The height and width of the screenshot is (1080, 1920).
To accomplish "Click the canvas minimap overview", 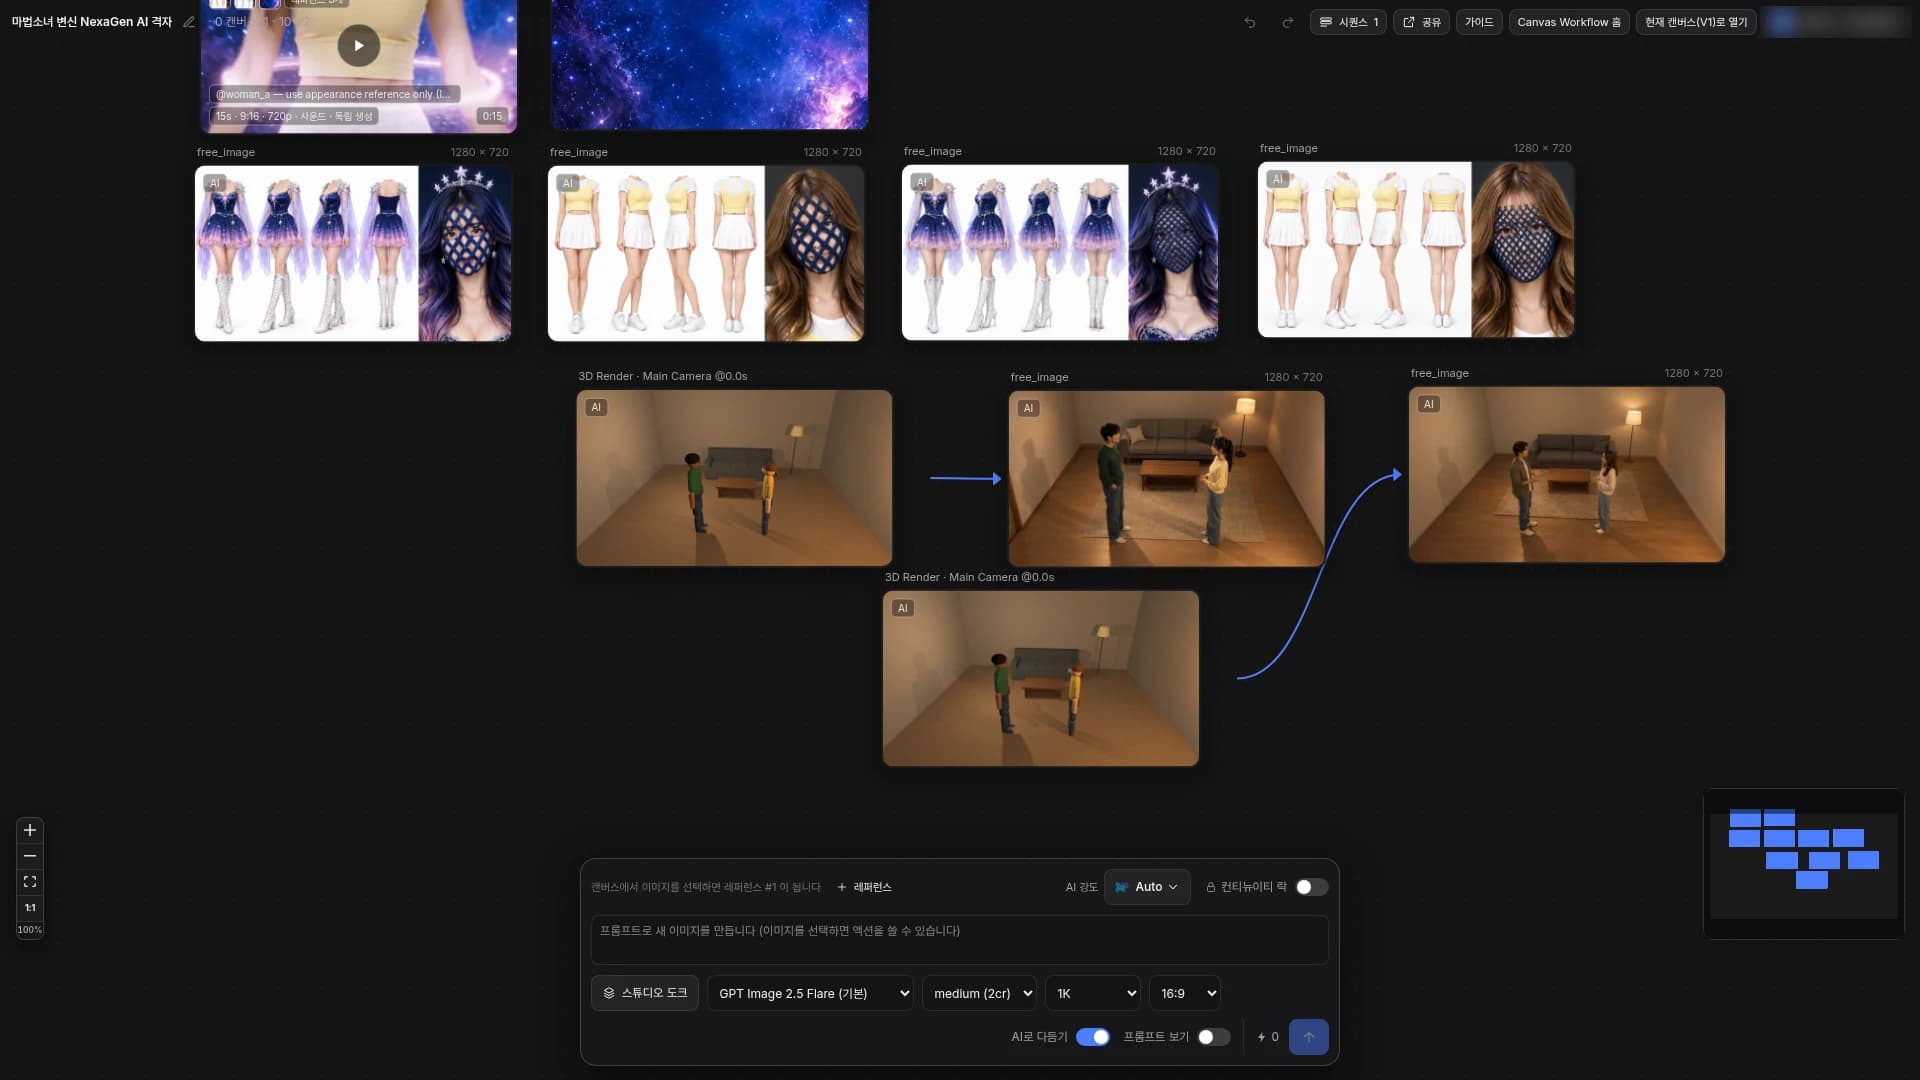I will point(1804,864).
